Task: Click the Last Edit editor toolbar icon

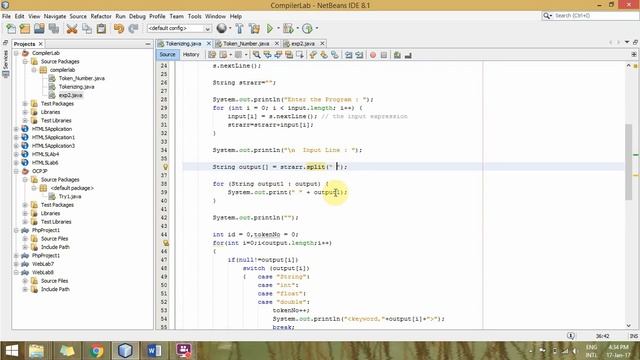Action: (x=212, y=55)
